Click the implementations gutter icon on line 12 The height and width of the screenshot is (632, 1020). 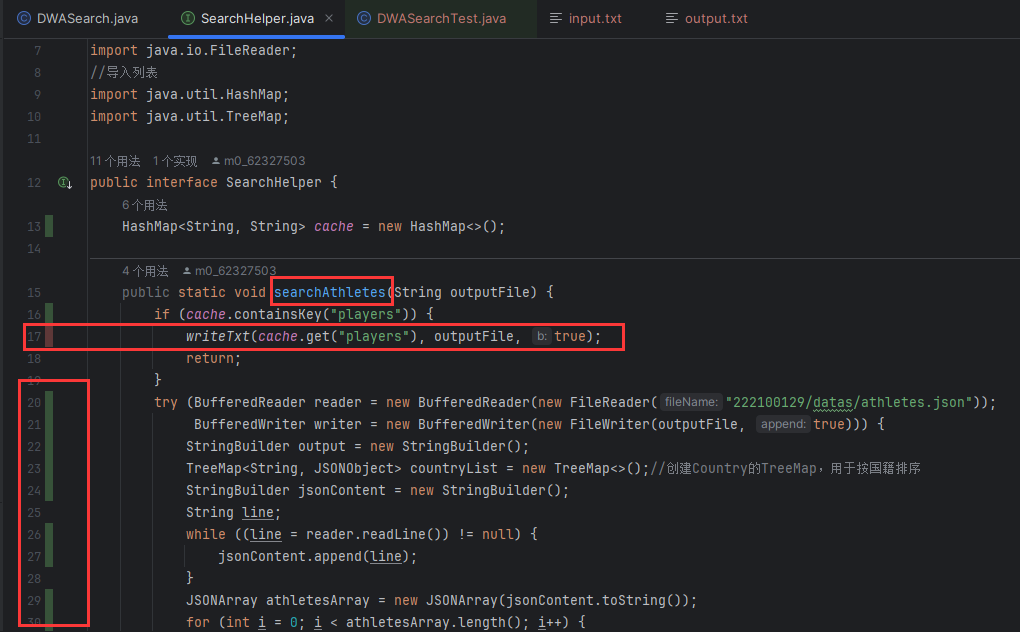pyautogui.click(x=64, y=183)
